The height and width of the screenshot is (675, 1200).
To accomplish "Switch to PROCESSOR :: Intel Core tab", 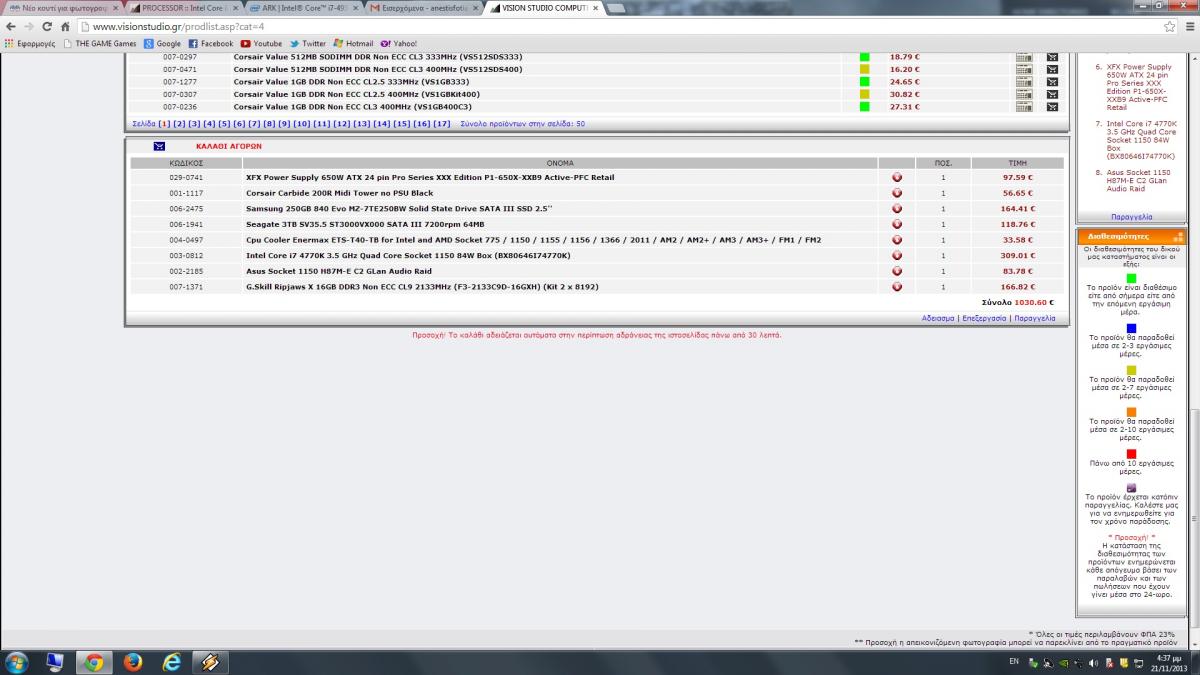I will pos(183,8).
